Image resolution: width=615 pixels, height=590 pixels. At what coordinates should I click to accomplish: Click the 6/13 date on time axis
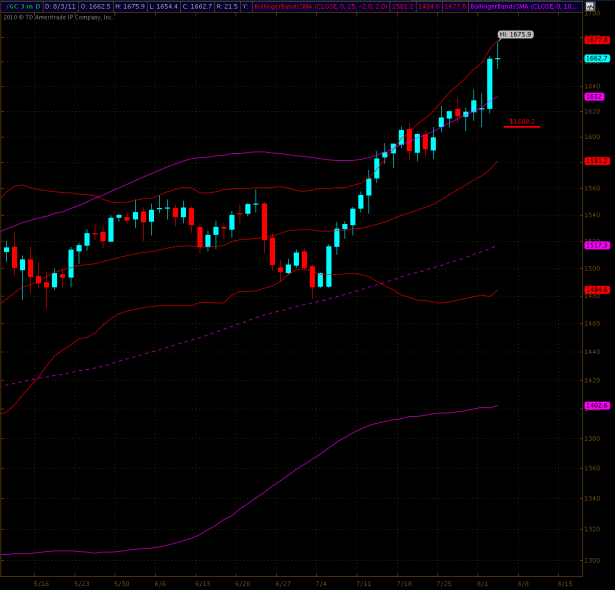coord(203,584)
